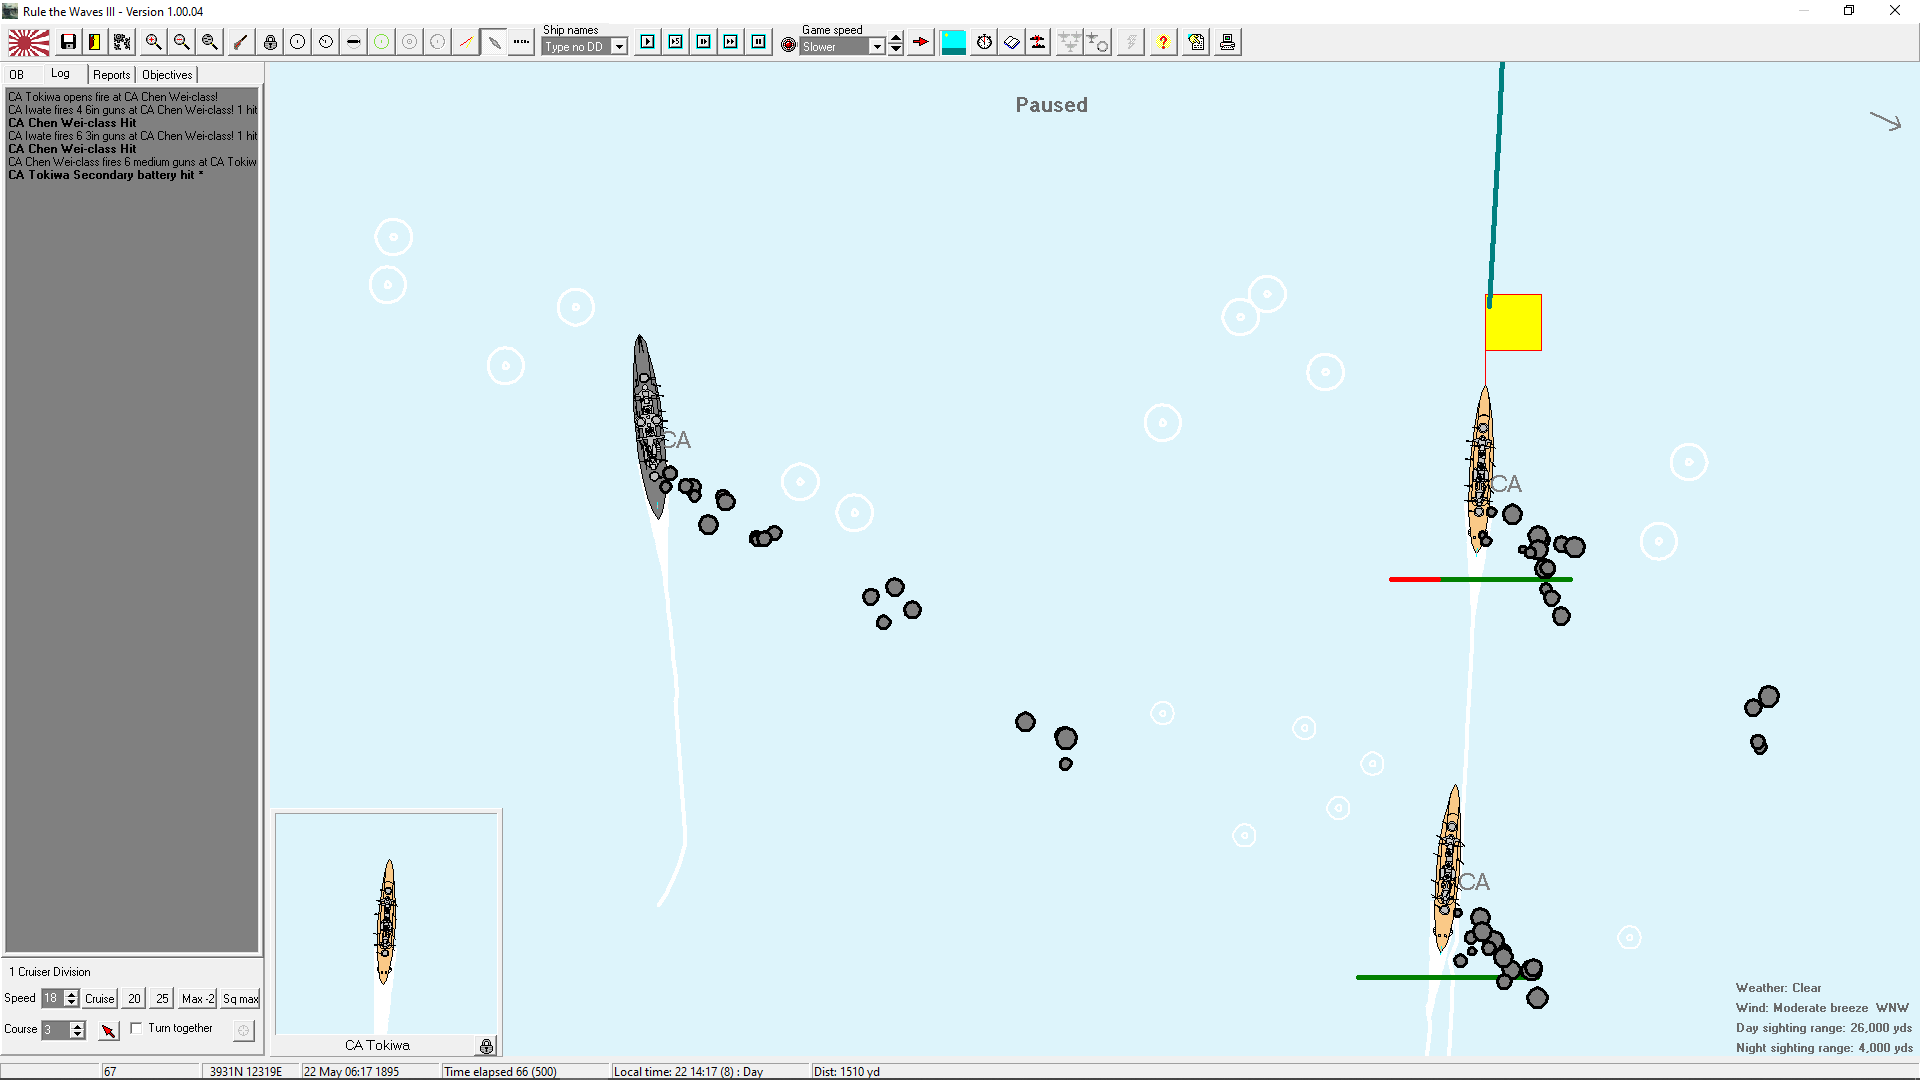The height and width of the screenshot is (1080, 1920).
Task: Open the Game speed dropdown
Action: [877, 47]
